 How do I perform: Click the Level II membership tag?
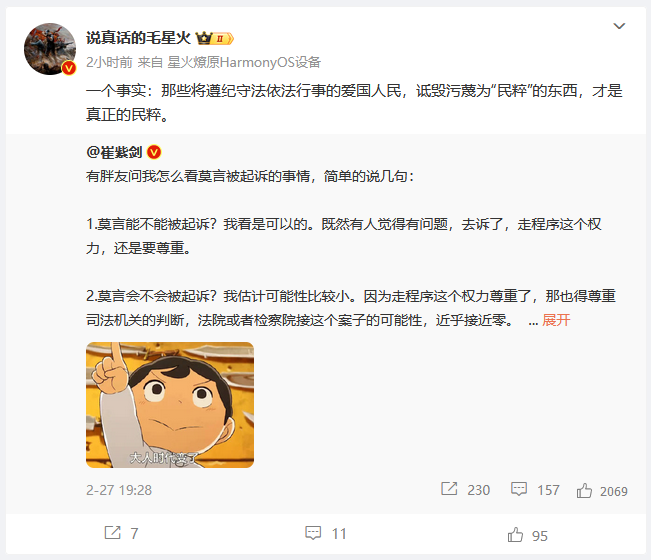[x=223, y=39]
